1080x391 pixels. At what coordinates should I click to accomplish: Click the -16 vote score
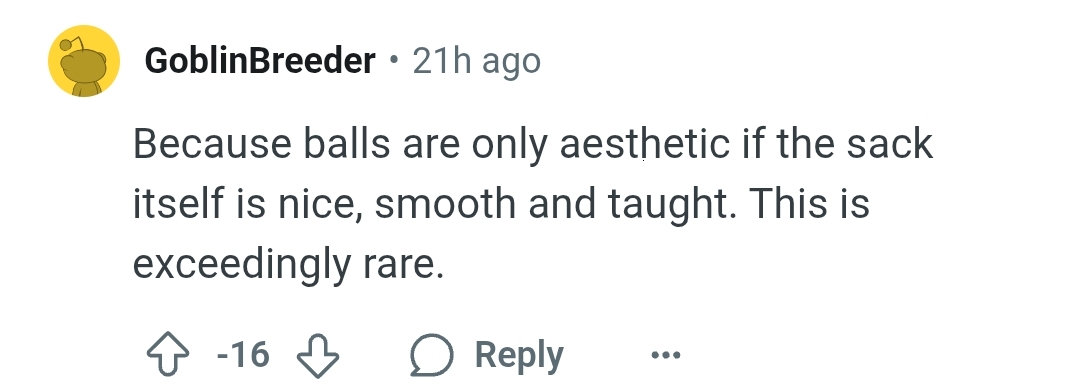click(242, 355)
